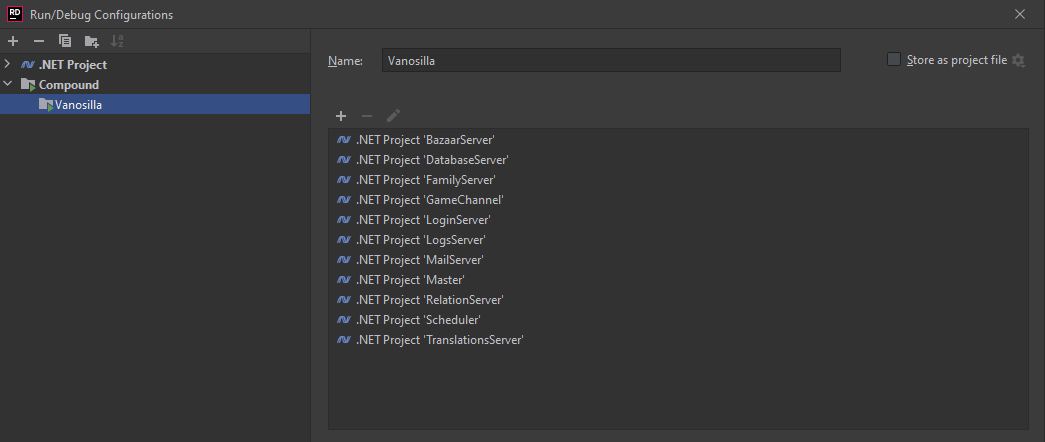Click into the Name input field
The image size is (1045, 442).
610,61
